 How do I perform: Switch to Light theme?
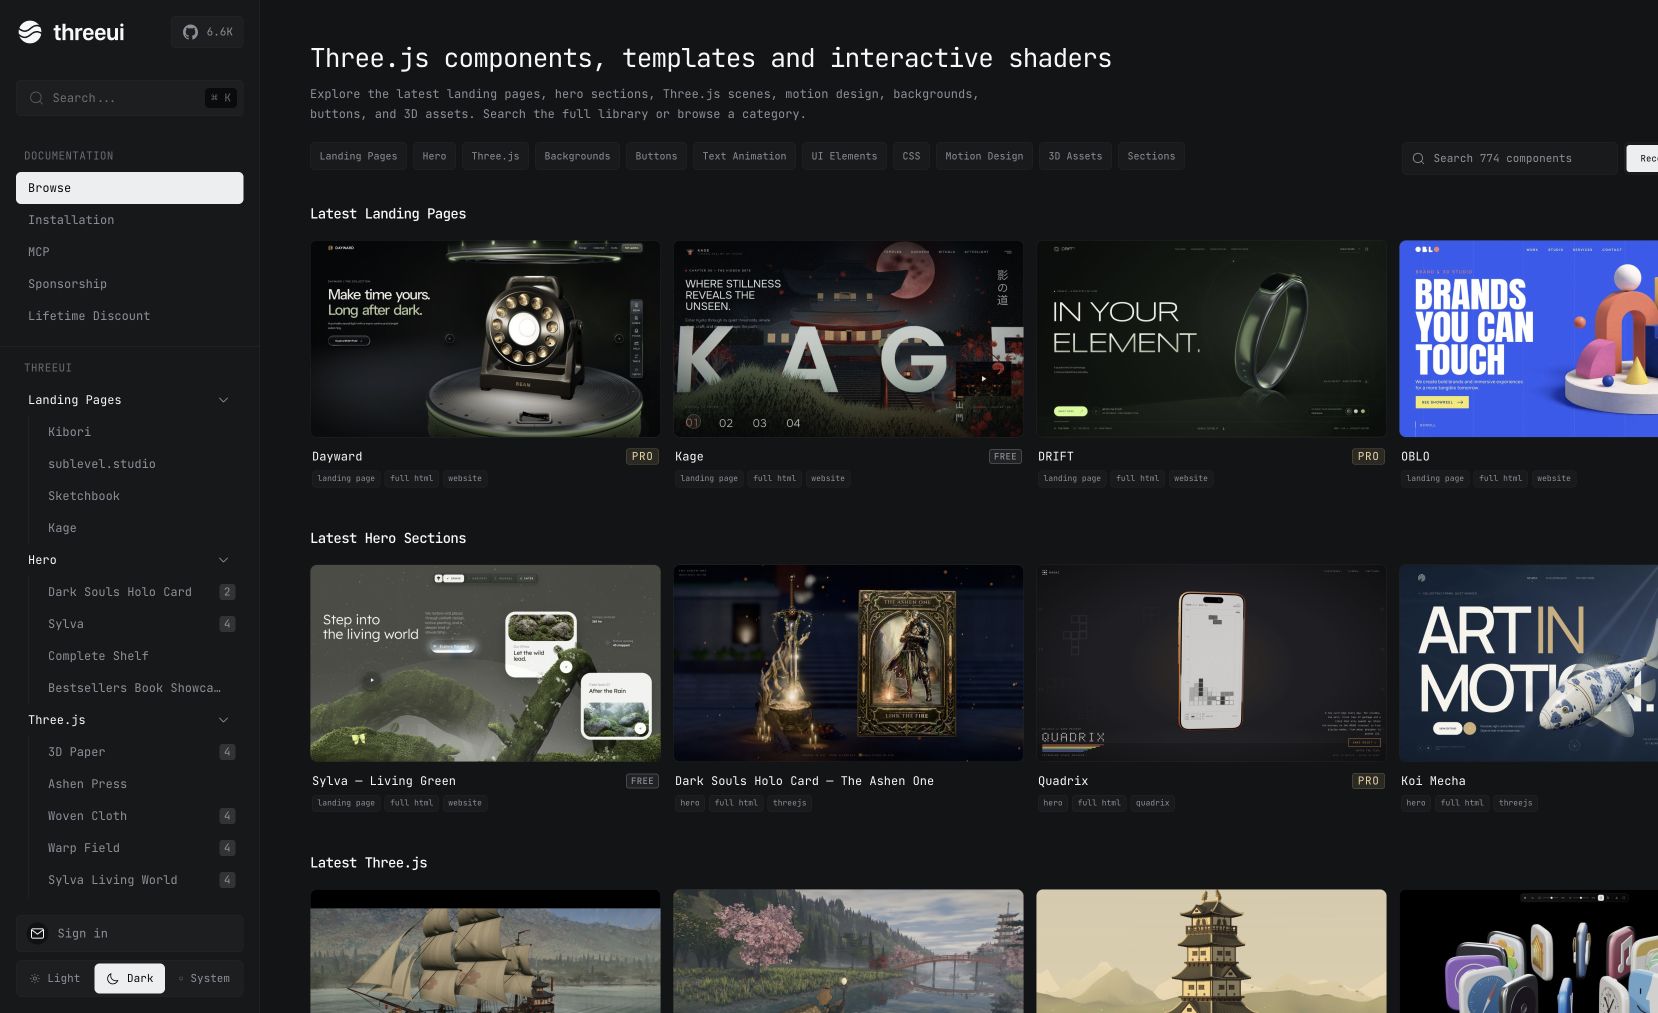point(55,978)
